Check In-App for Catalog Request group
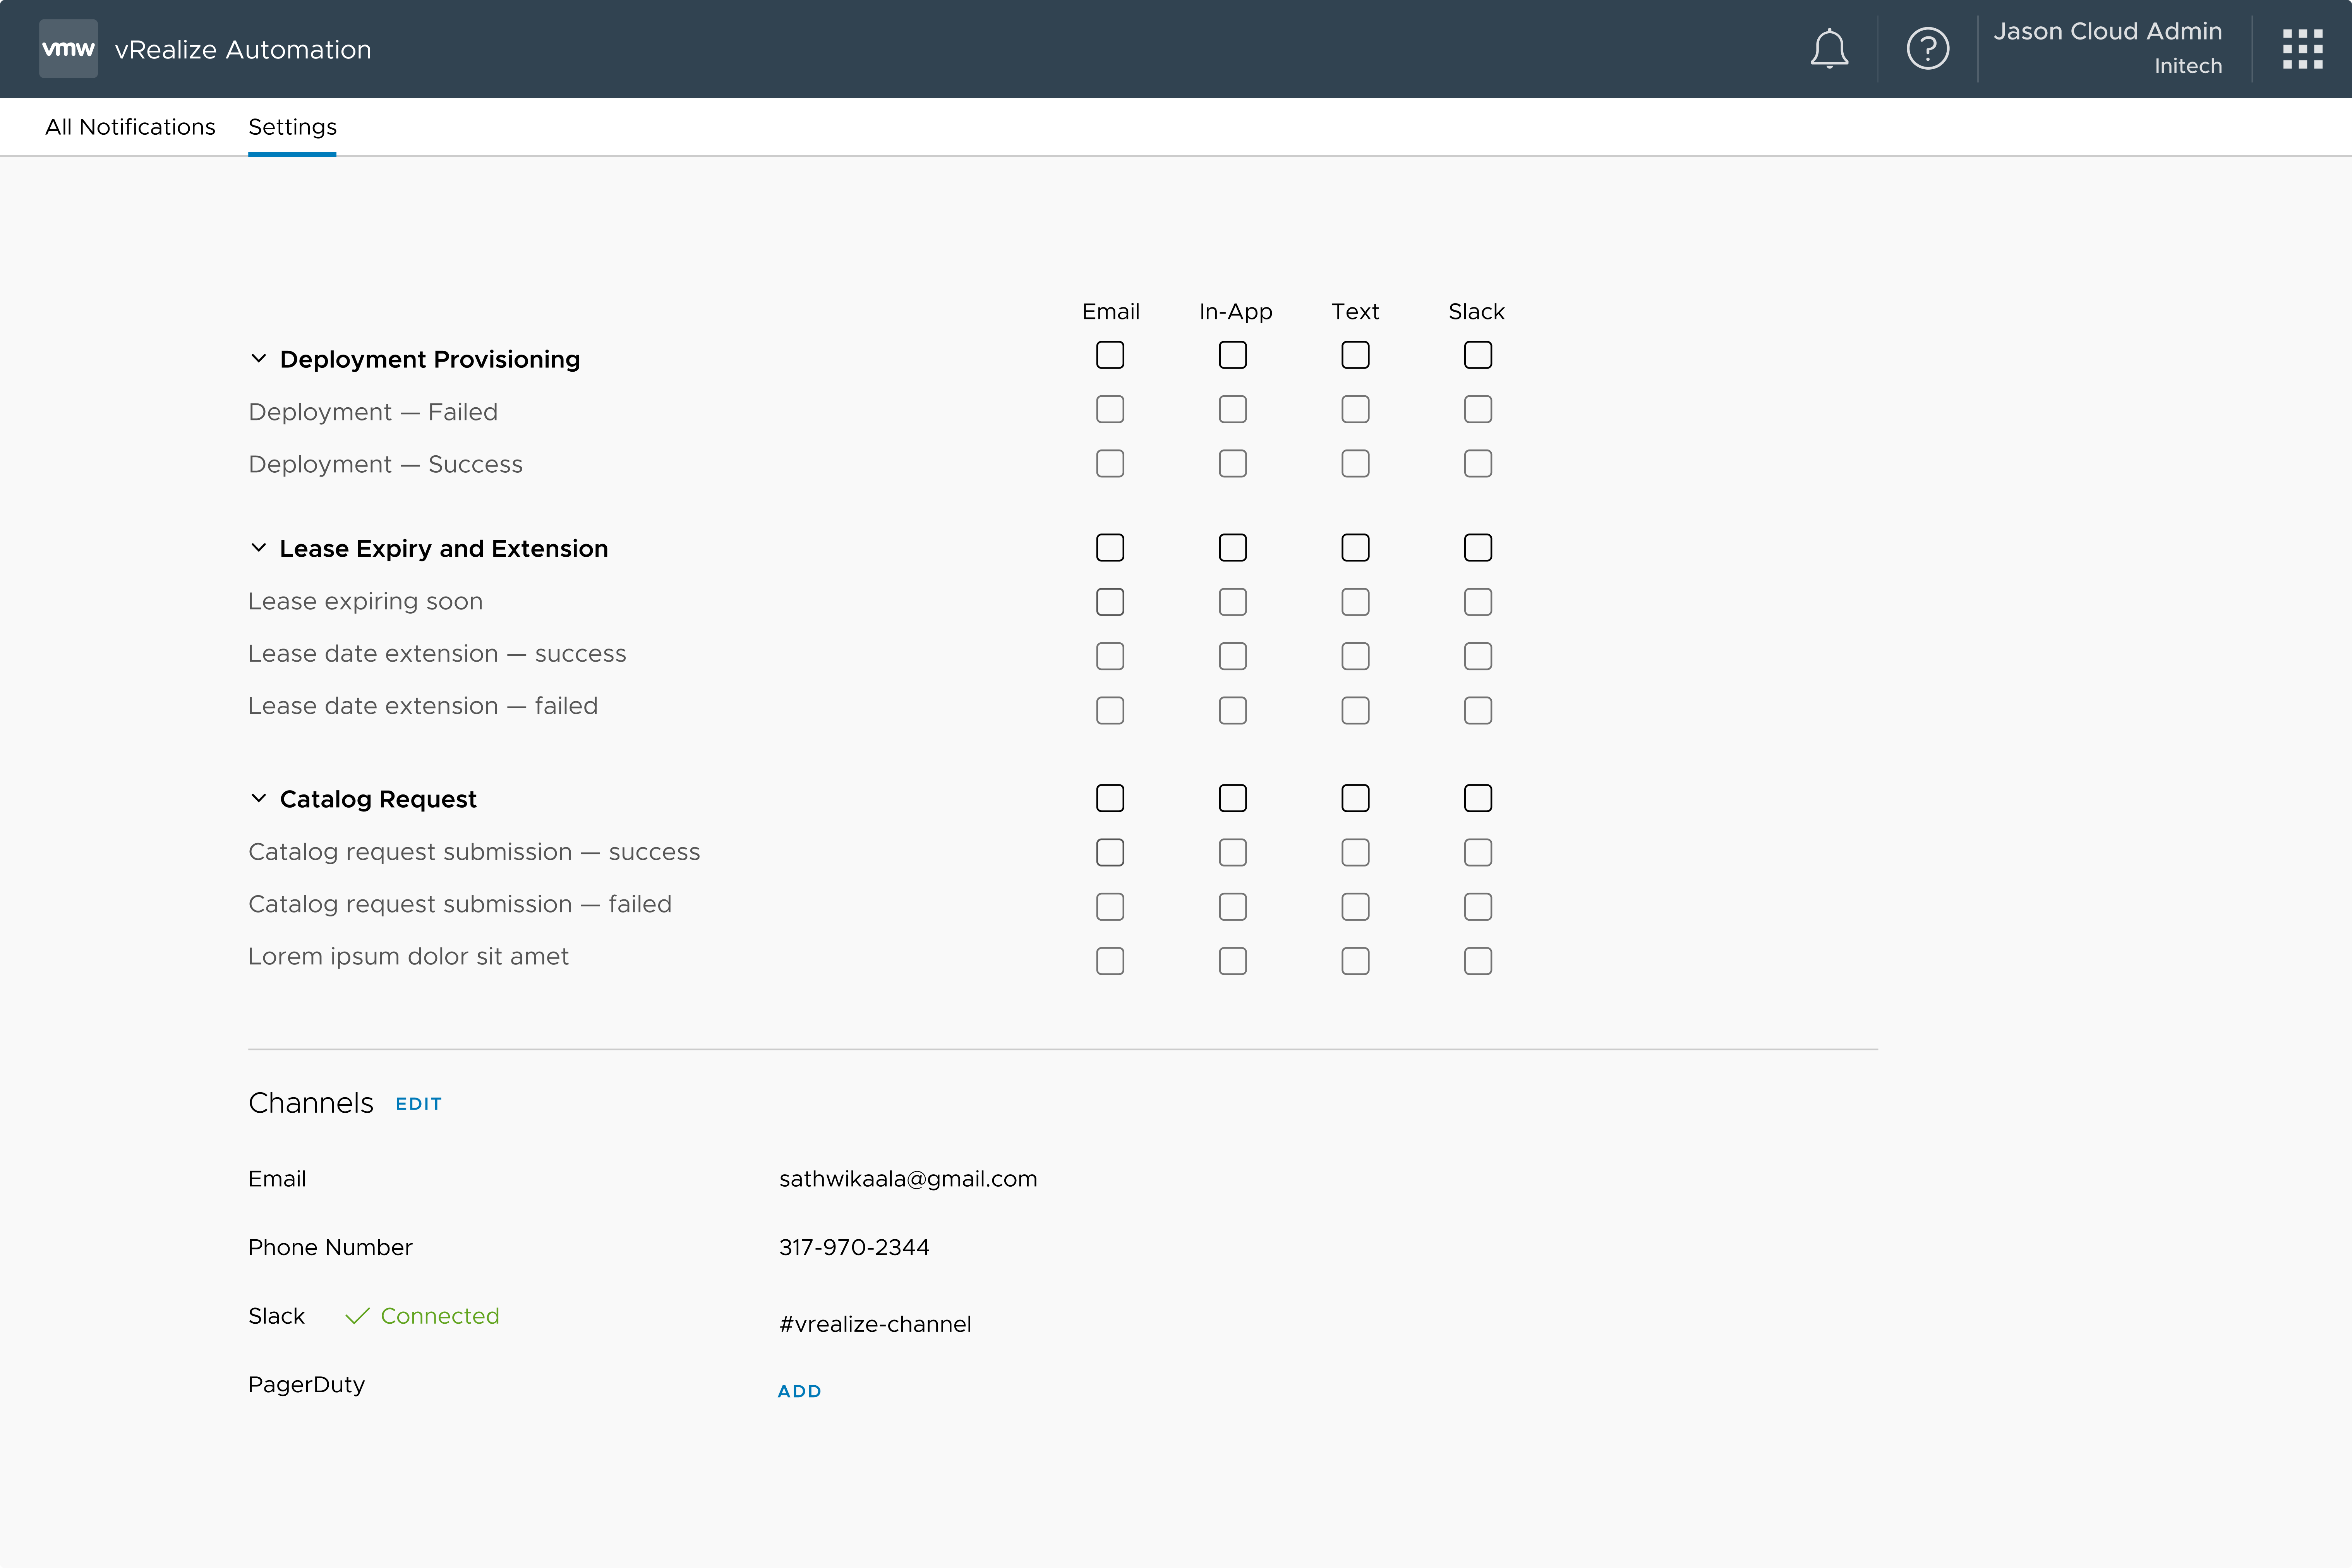Screen dimensions: 2352x1568 (1233, 798)
